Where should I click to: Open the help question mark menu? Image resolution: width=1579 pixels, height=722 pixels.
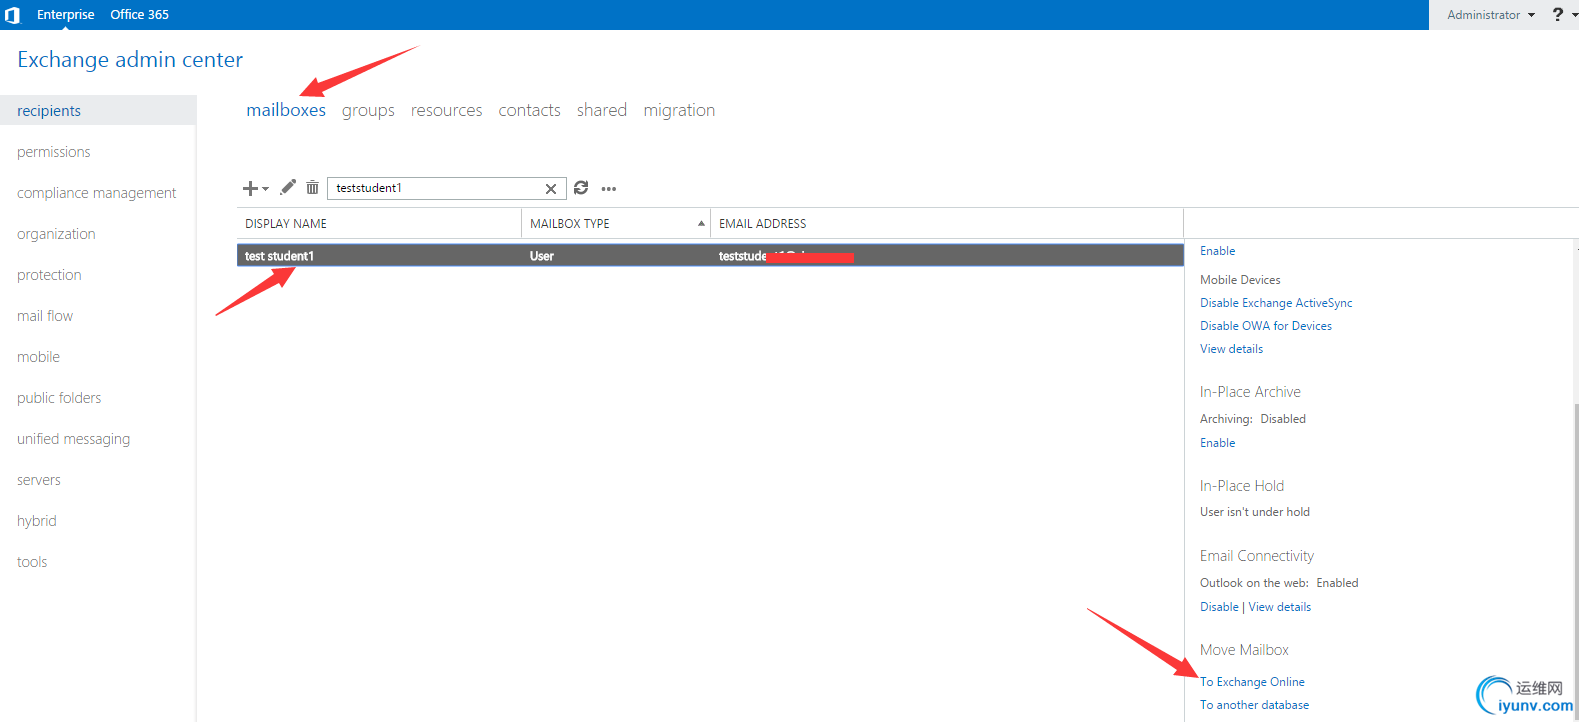(x=1557, y=14)
